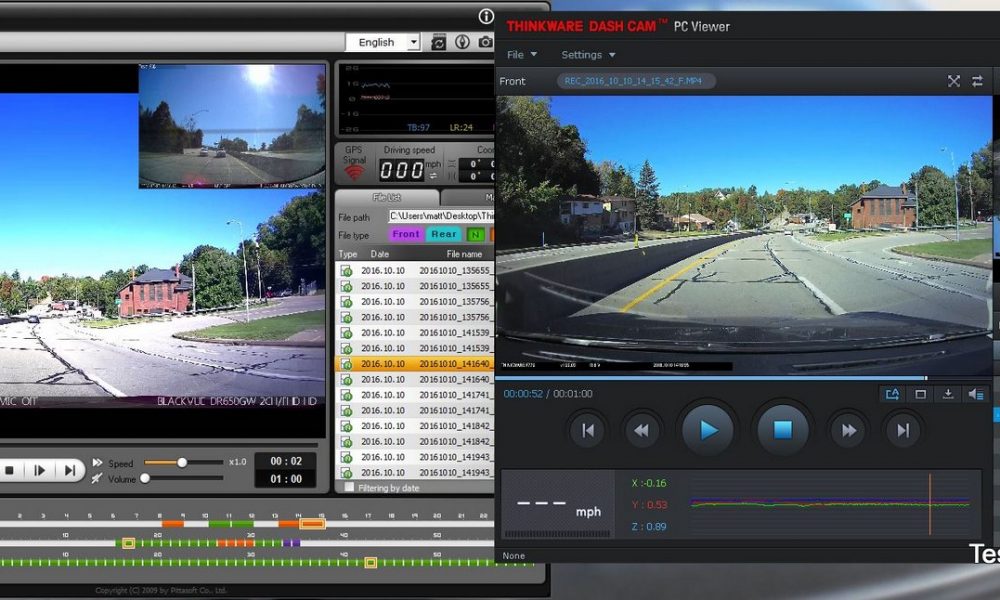
Task: Select the highlighted marker on the bottom timeline
Action: 371,562
